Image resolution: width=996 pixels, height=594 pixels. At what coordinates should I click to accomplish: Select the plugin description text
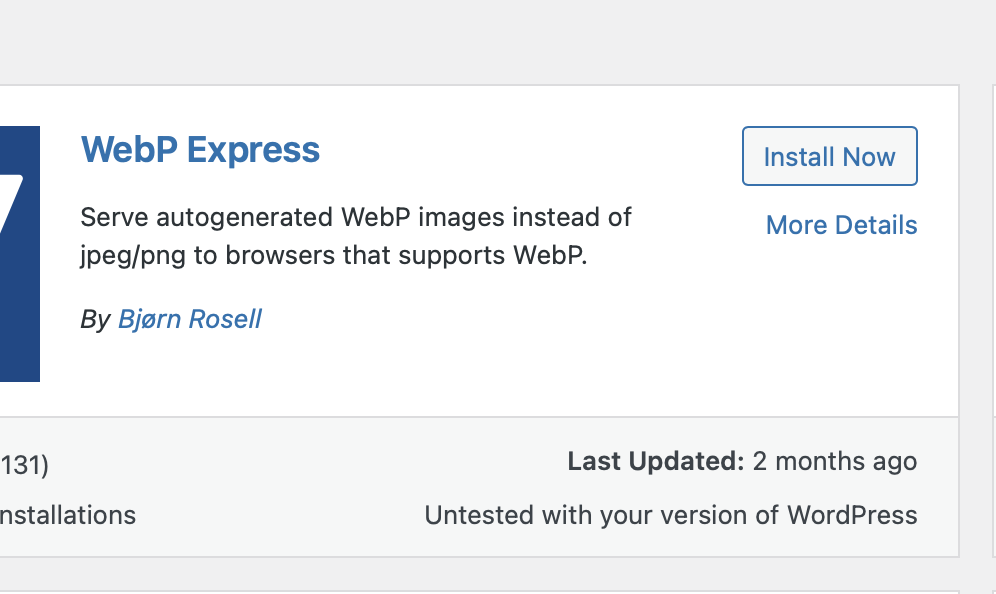point(356,236)
